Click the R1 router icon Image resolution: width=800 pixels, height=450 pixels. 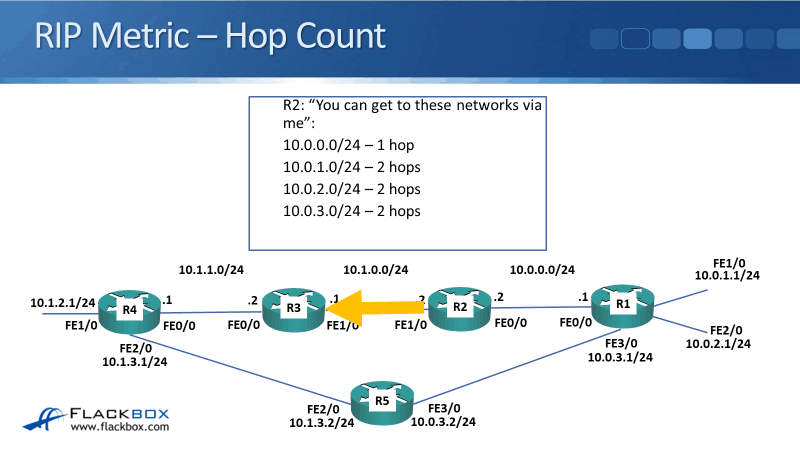coord(622,304)
